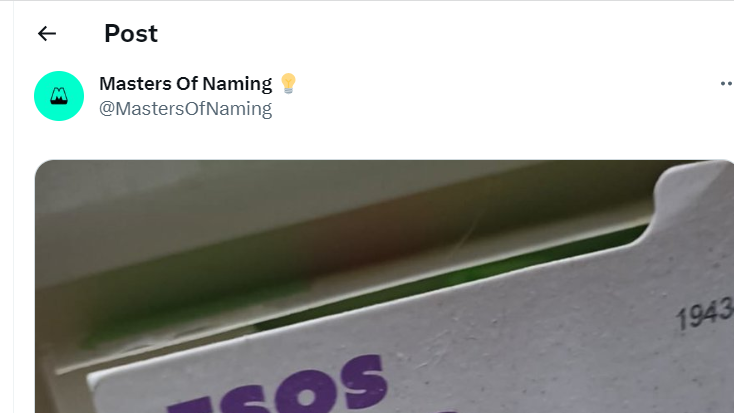The image size is (734, 413).
Task: Open the attached post photo
Action: click(x=385, y=290)
